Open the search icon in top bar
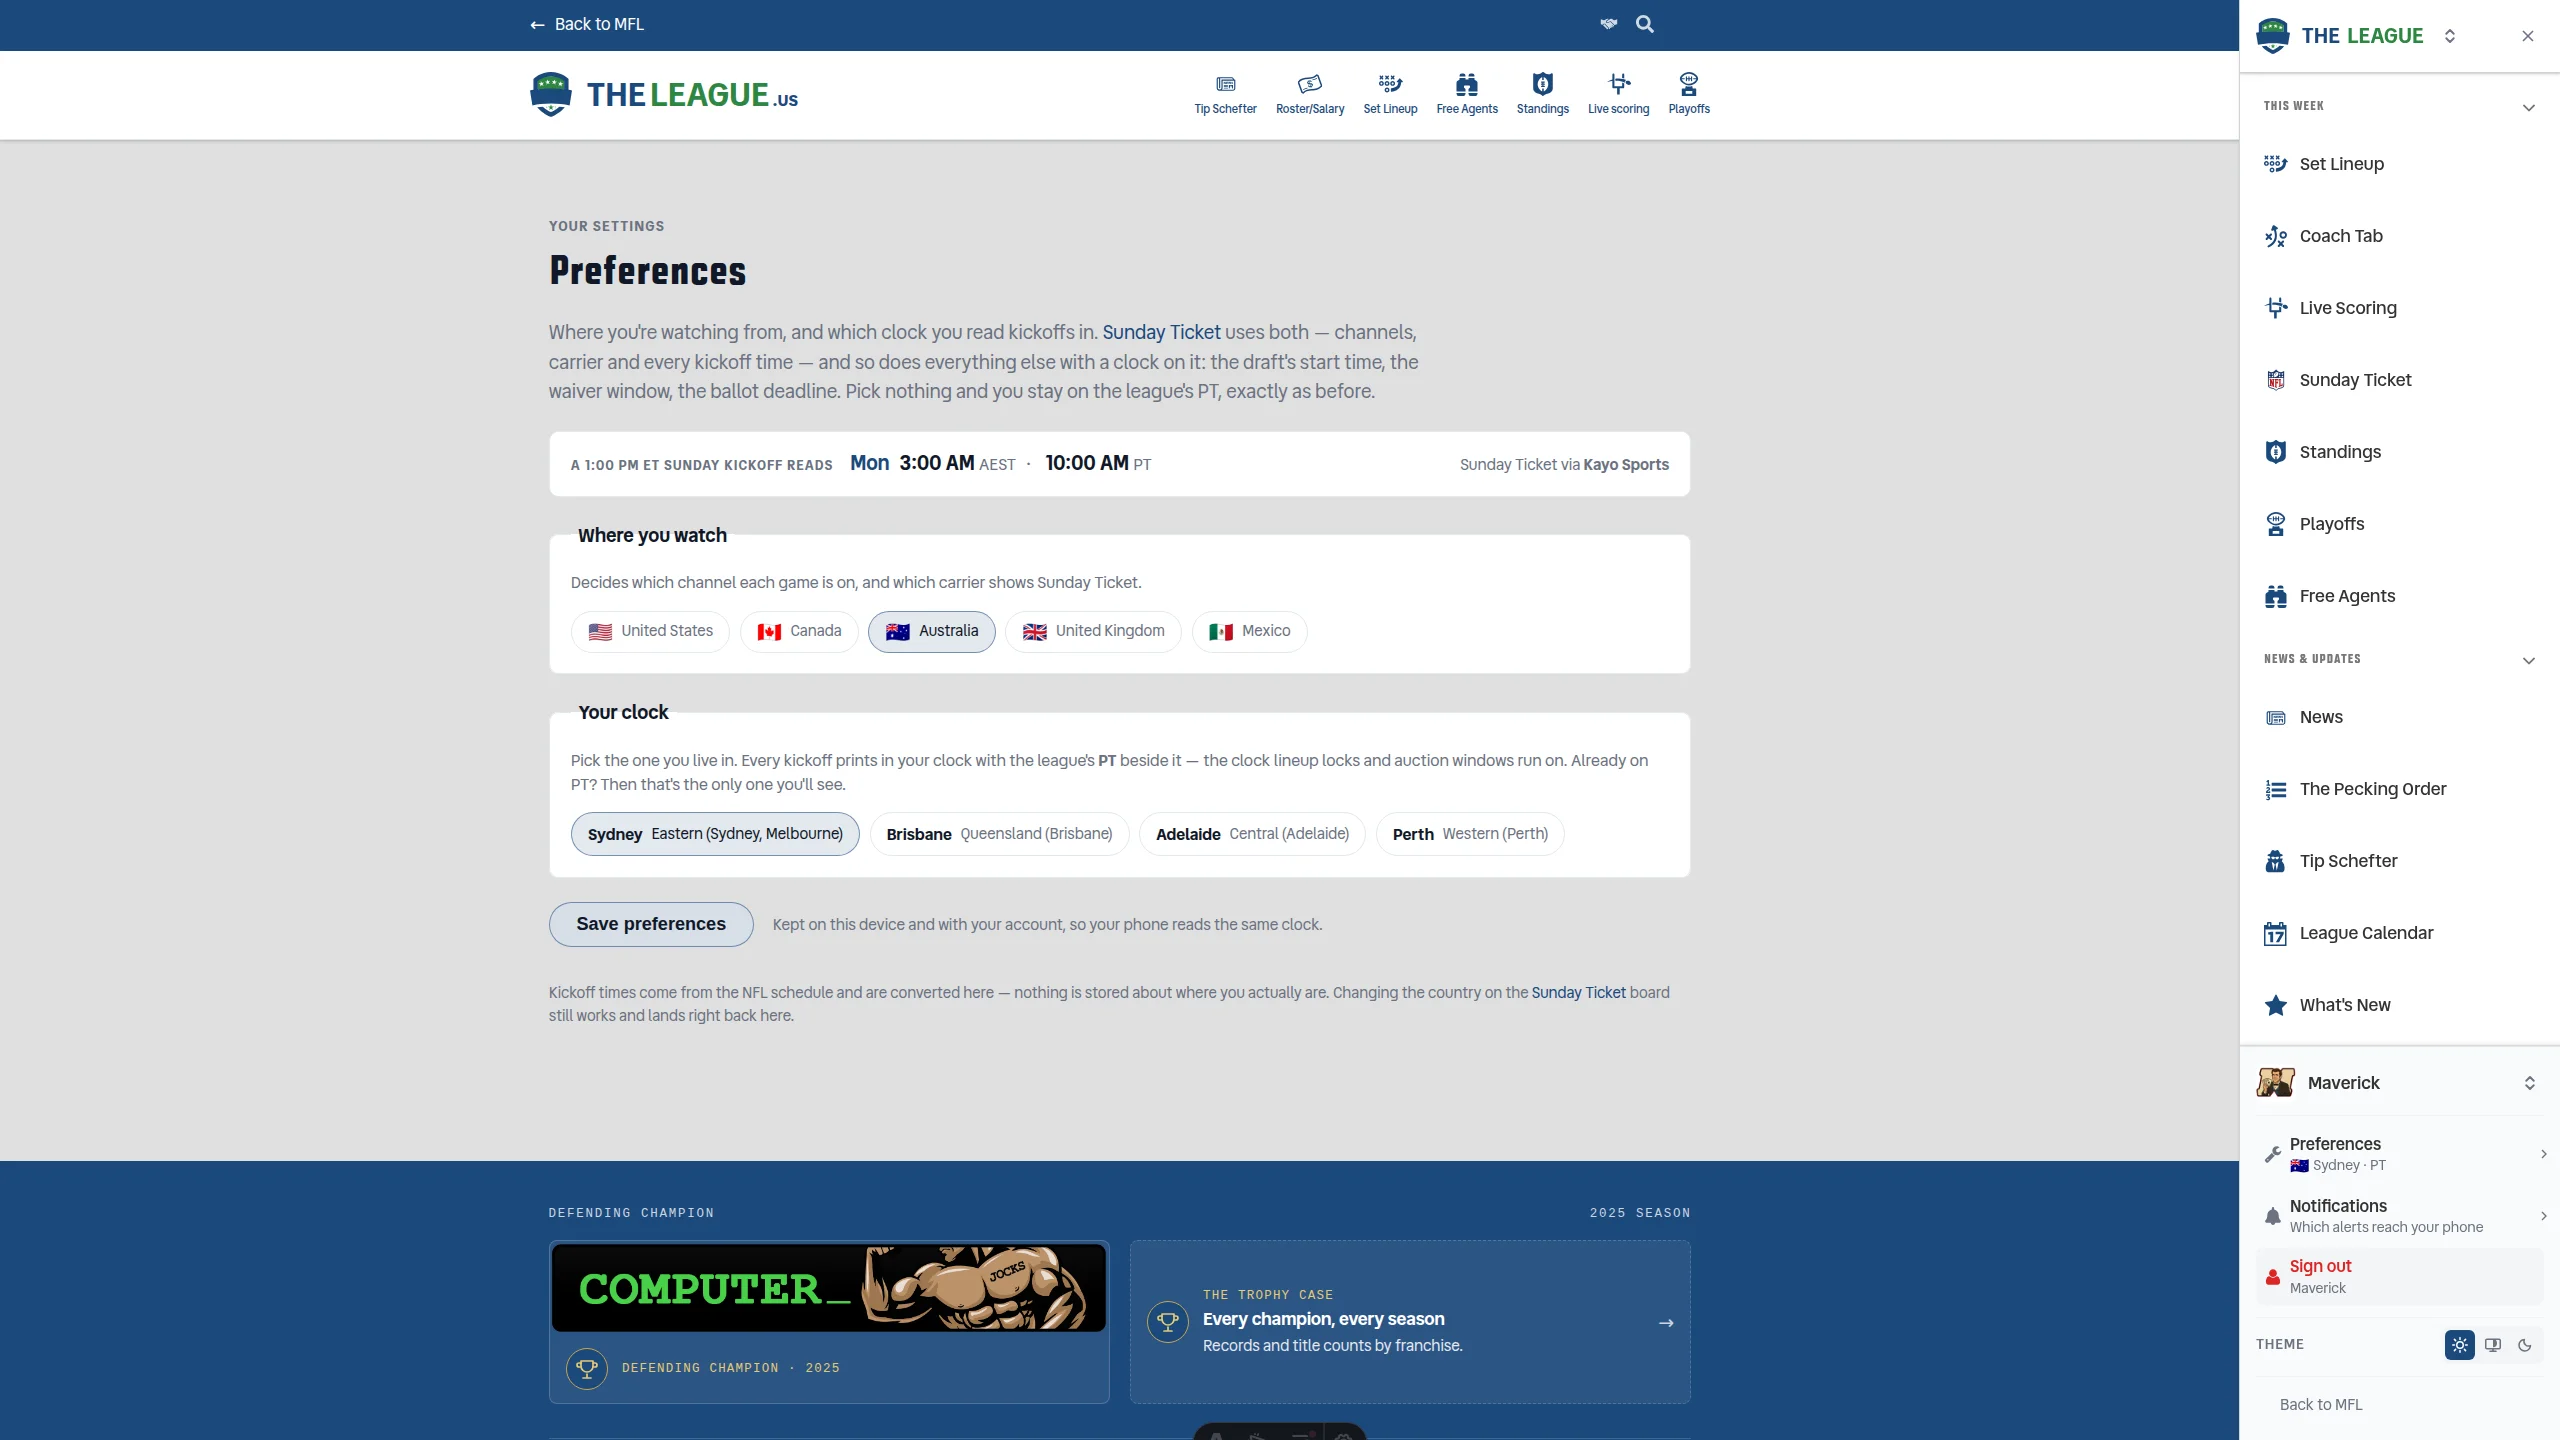Screen dimensions: 2560x1440 (1644, 24)
